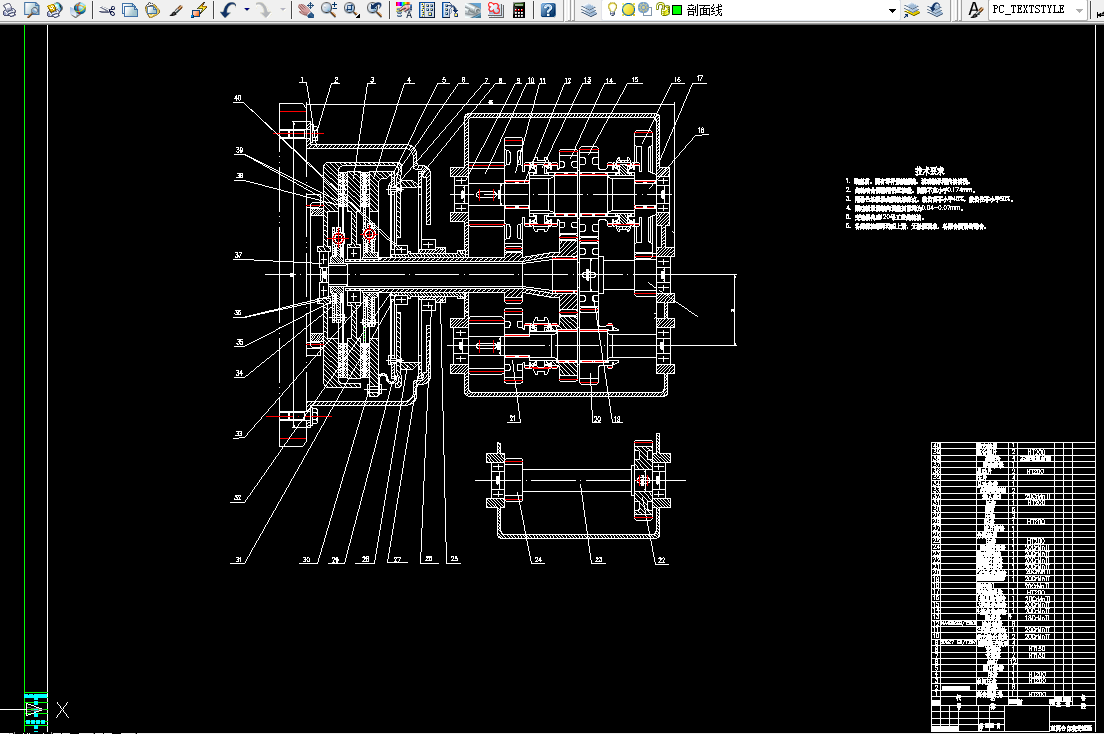The image size is (1104, 734).
Task: Click the Cut scissors icon
Action: coord(107,10)
